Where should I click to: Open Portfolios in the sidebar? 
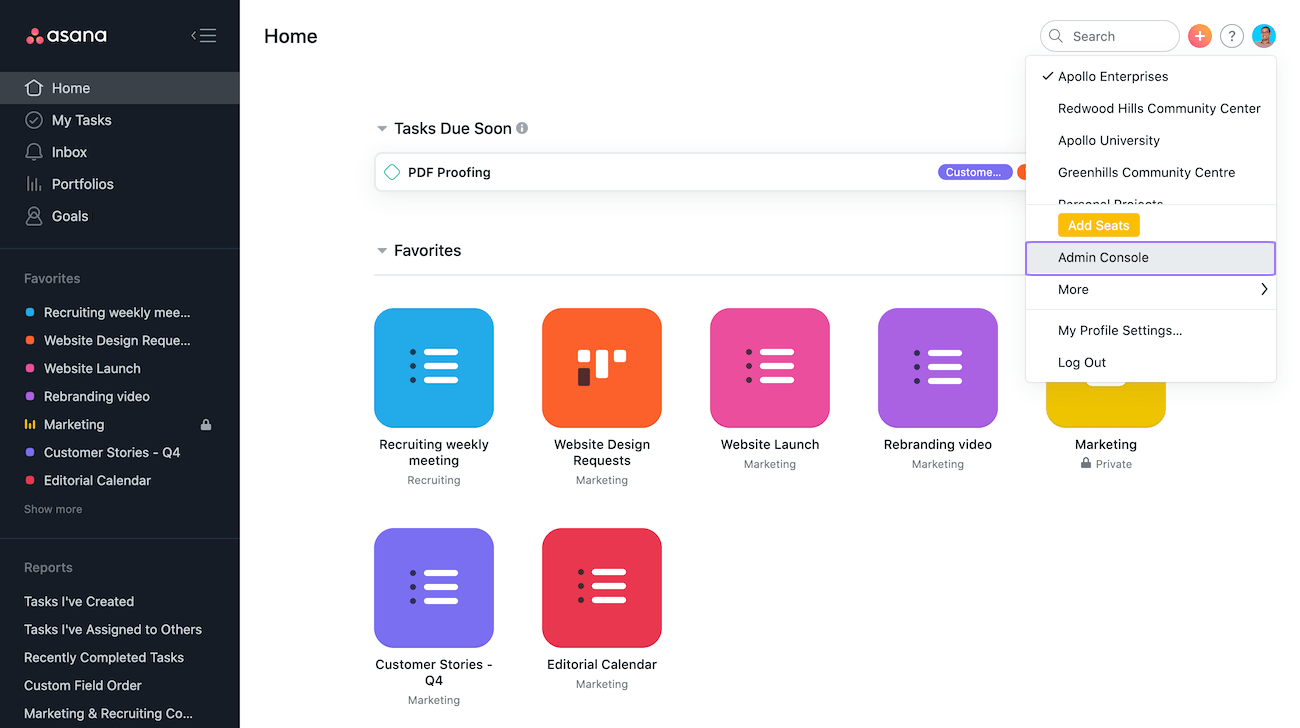click(x=120, y=184)
